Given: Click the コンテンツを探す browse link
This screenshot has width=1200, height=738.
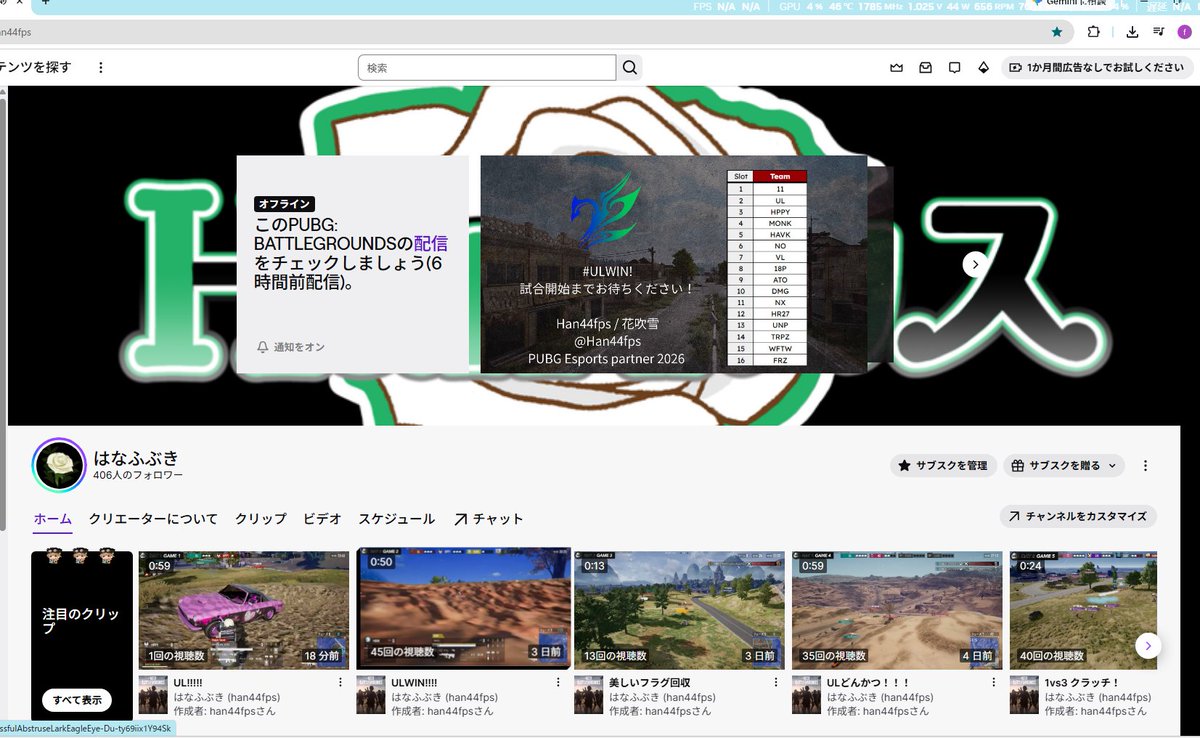Looking at the screenshot, I should (36, 67).
